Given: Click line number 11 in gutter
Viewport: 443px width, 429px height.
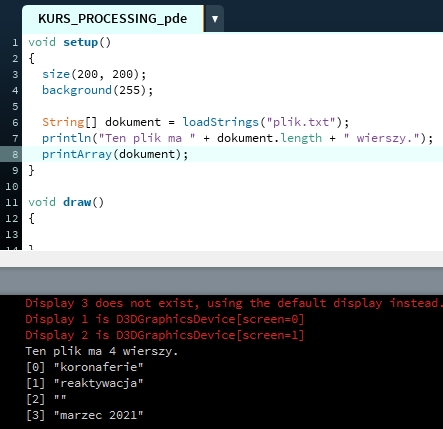Looking at the screenshot, I should pyautogui.click(x=12, y=202).
